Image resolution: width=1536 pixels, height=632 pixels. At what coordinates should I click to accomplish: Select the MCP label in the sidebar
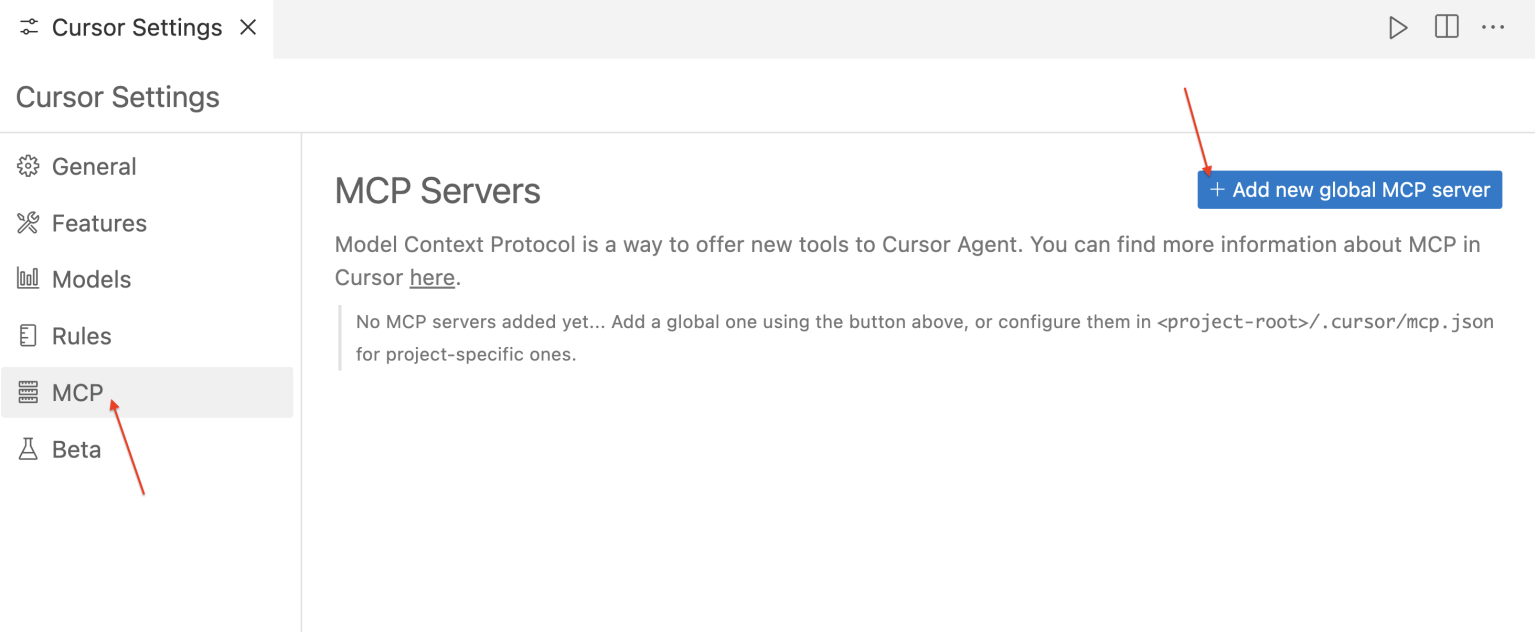pyautogui.click(x=77, y=393)
